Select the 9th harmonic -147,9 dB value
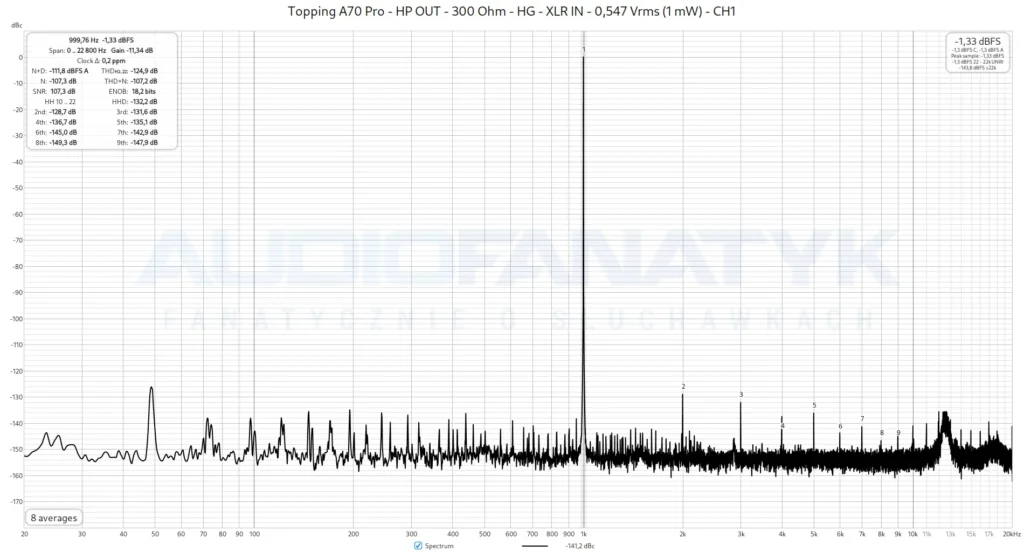This screenshot has height=552, width=1024. [144, 142]
